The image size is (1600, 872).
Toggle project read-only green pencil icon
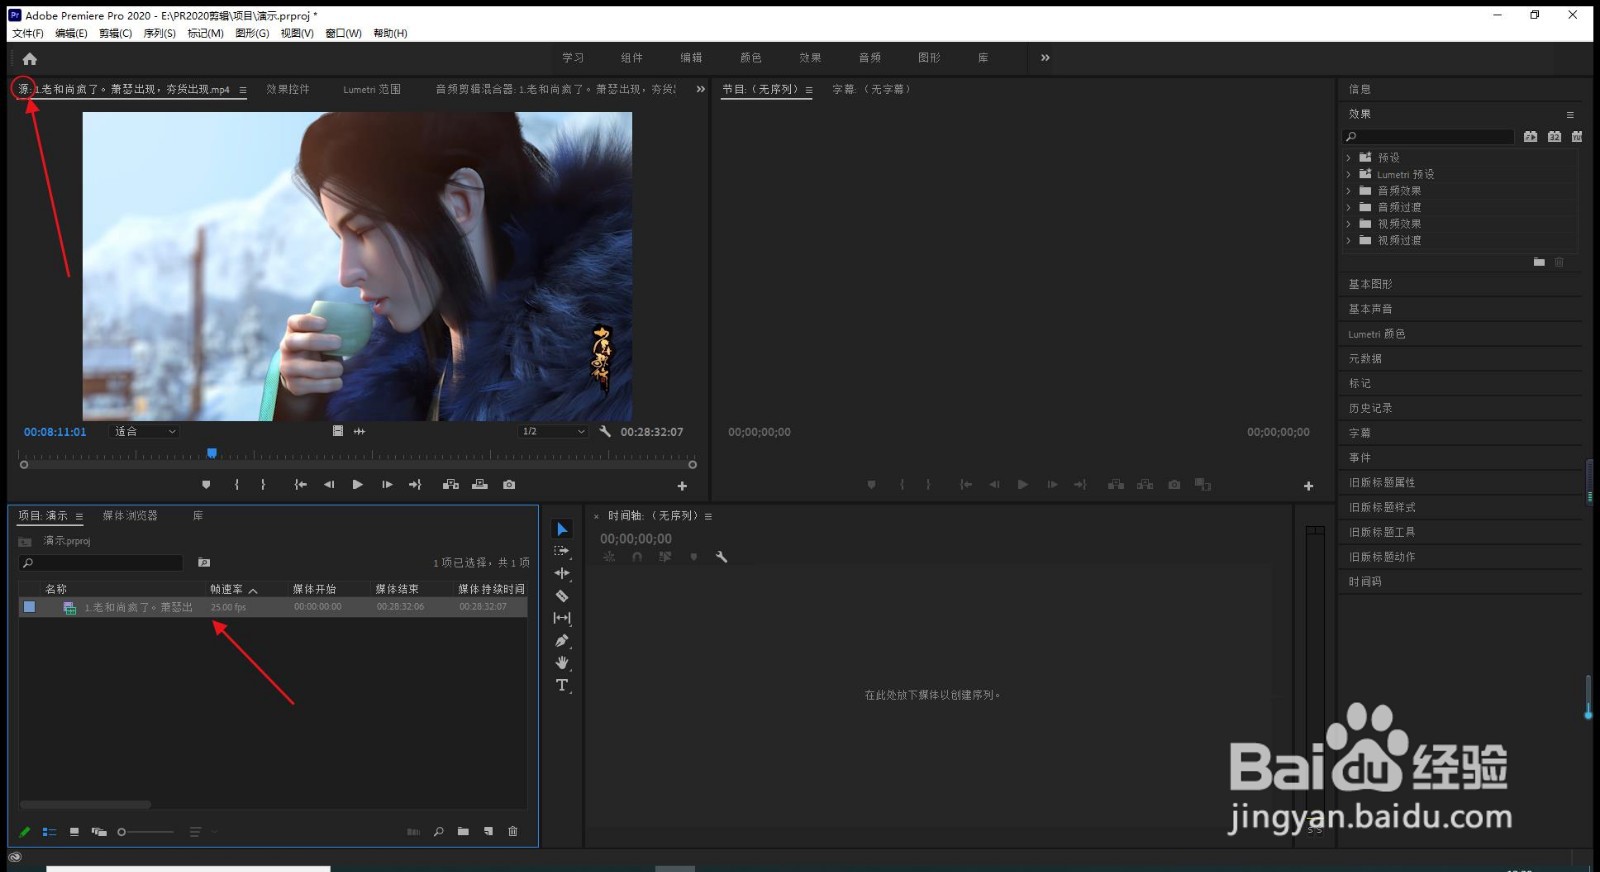tap(25, 831)
